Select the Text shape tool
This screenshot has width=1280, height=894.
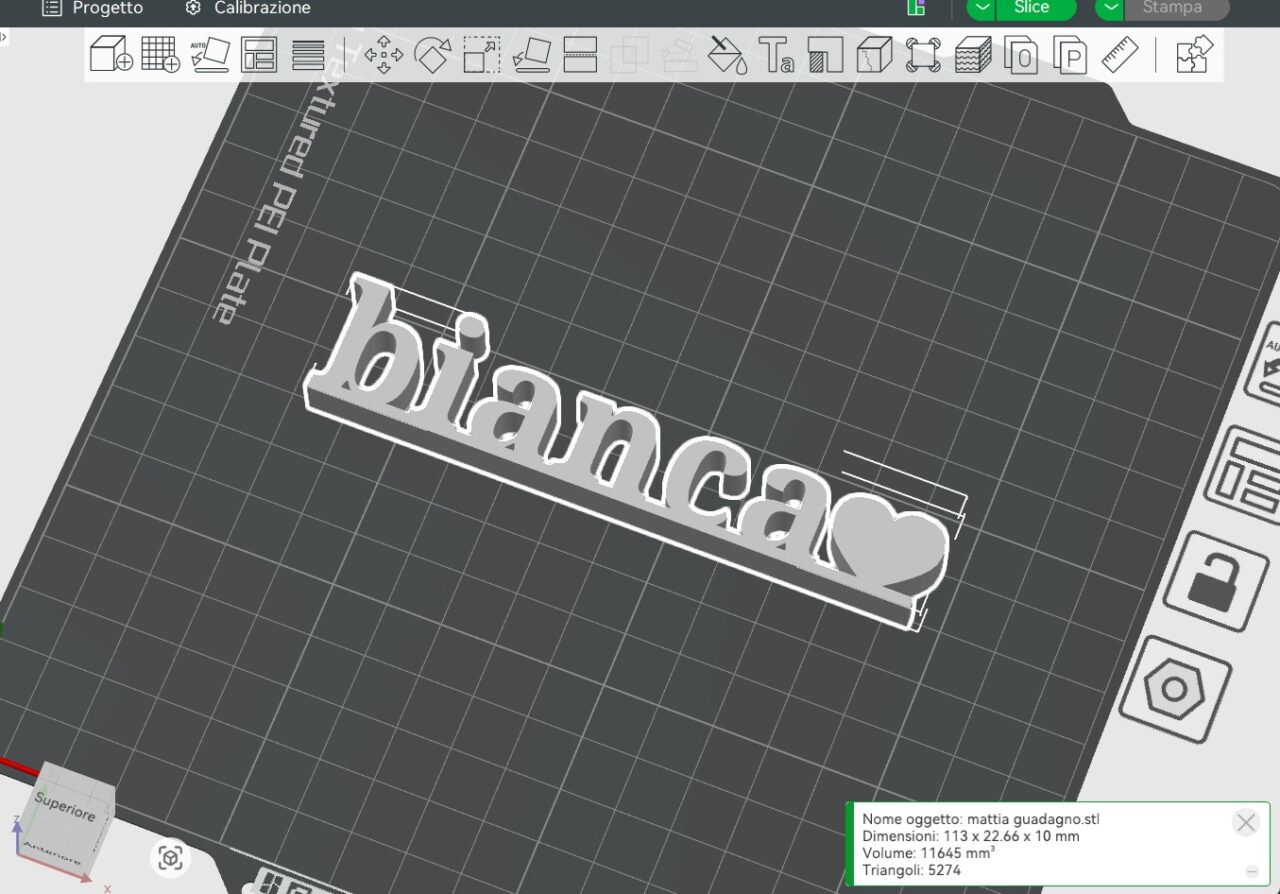tap(776, 55)
